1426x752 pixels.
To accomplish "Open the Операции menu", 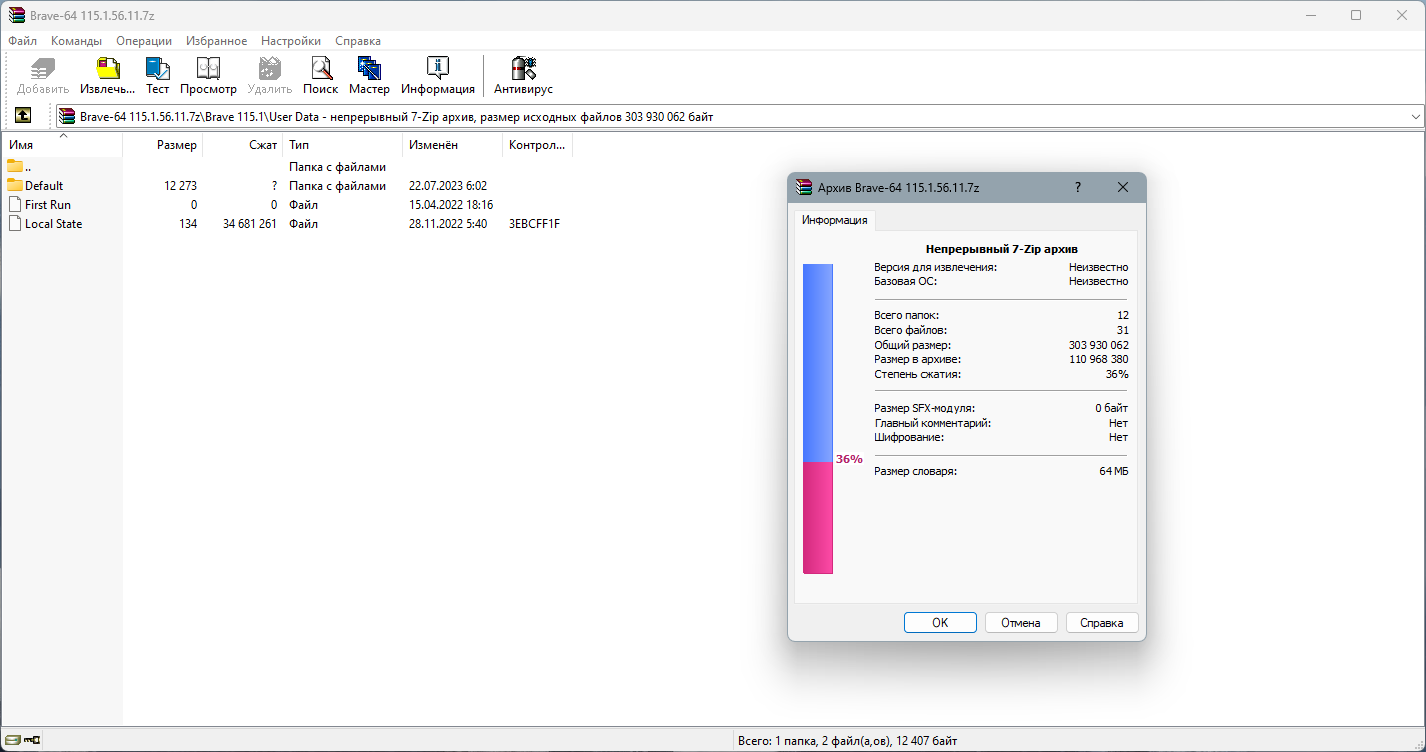I will click(144, 41).
